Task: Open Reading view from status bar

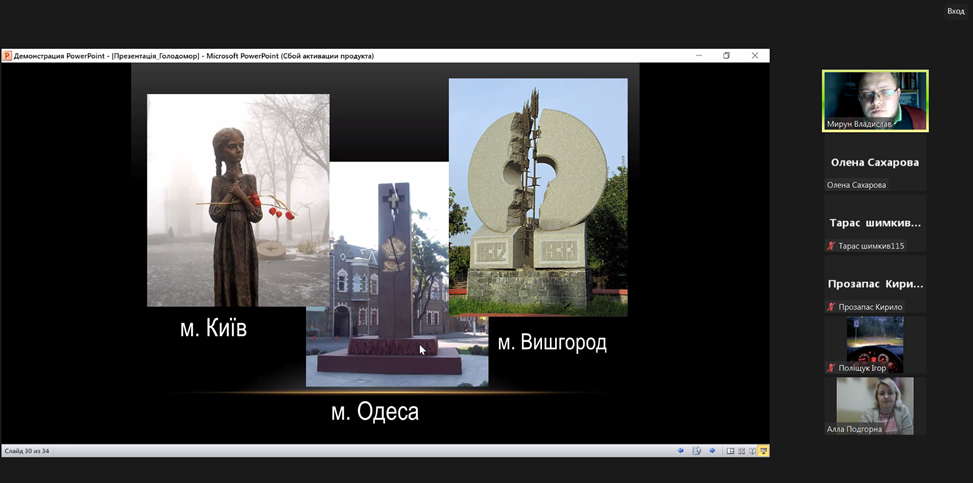Action: pos(752,451)
